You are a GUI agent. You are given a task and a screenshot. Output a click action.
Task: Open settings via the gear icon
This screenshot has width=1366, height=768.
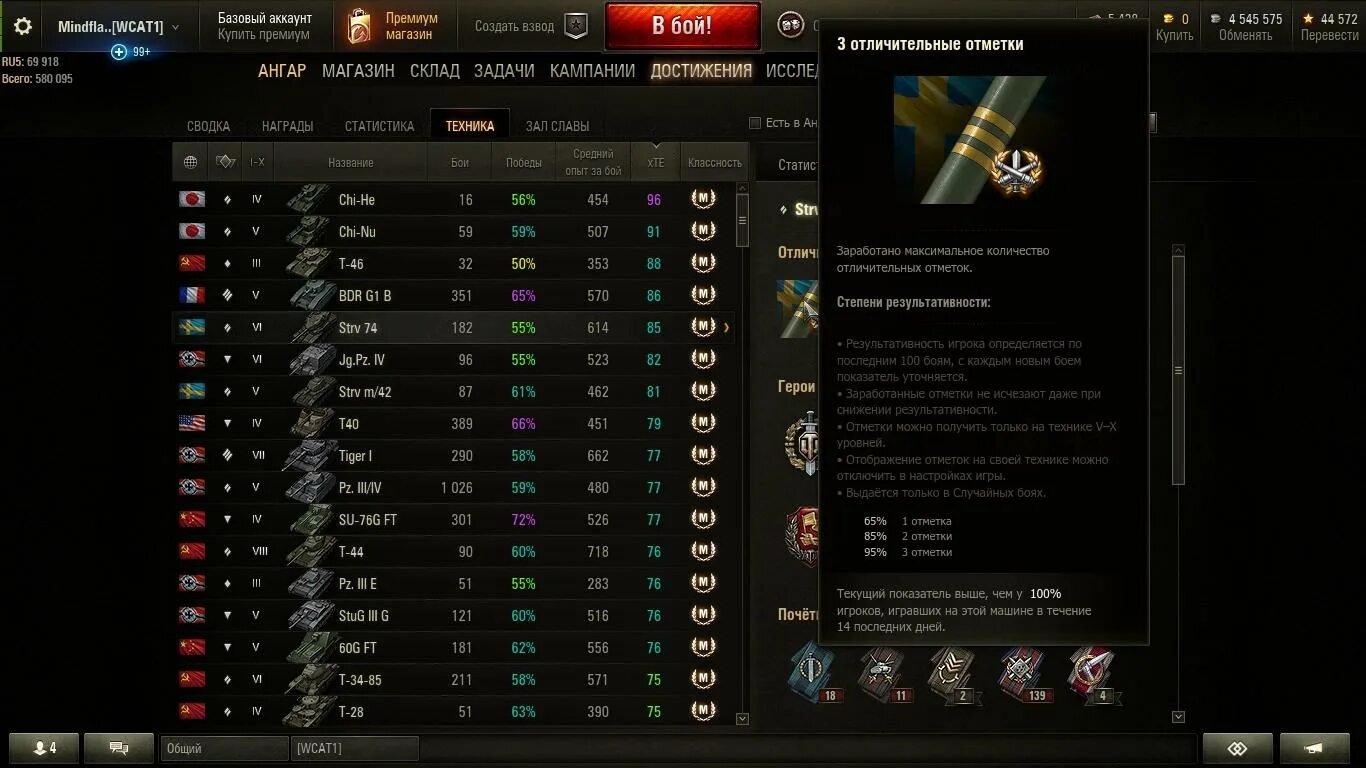22,26
